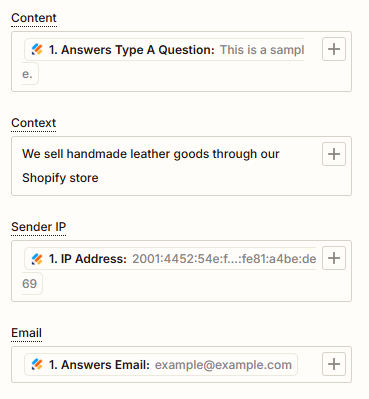Click the Context field label
The image size is (369, 399).
tap(33, 123)
